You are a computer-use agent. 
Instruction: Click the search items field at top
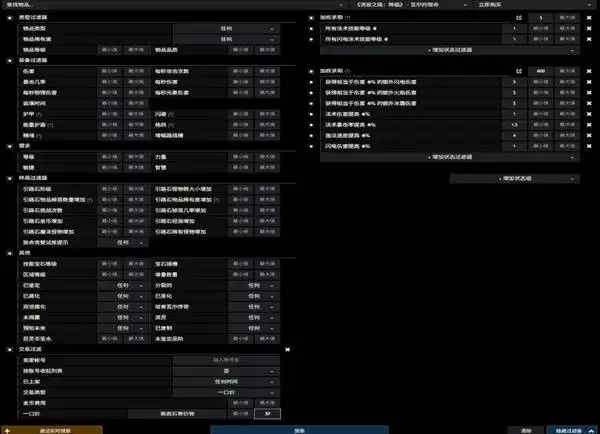(174, 5)
